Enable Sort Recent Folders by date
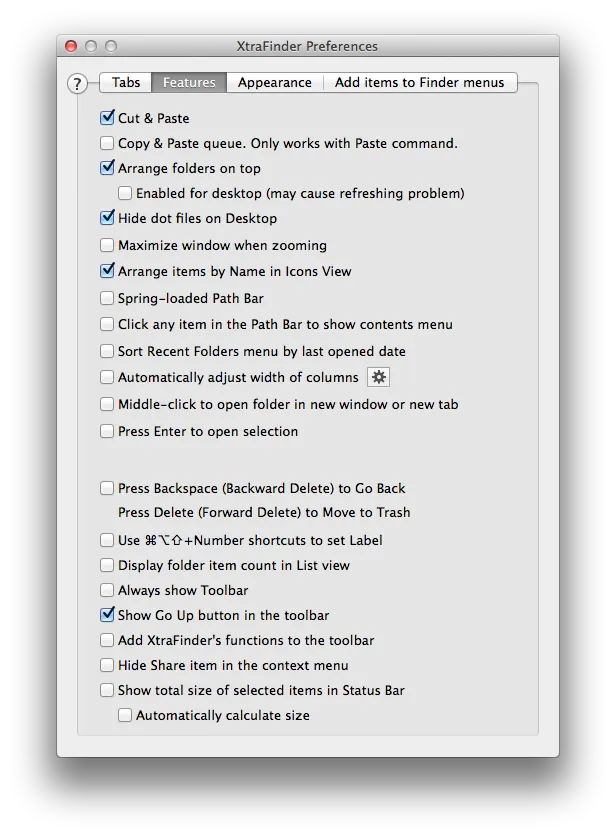 click(108, 351)
